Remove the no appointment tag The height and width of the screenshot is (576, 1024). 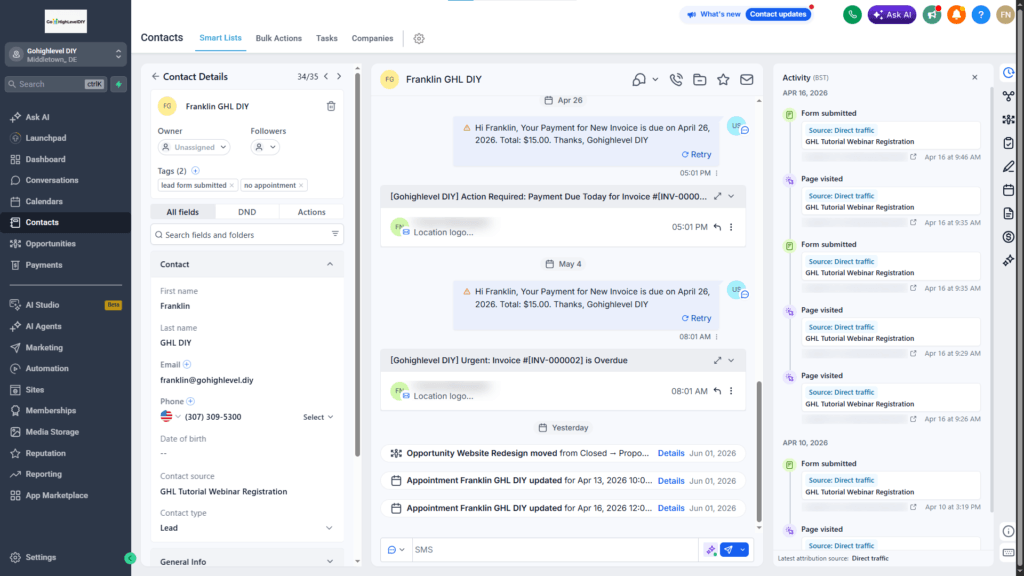point(301,185)
